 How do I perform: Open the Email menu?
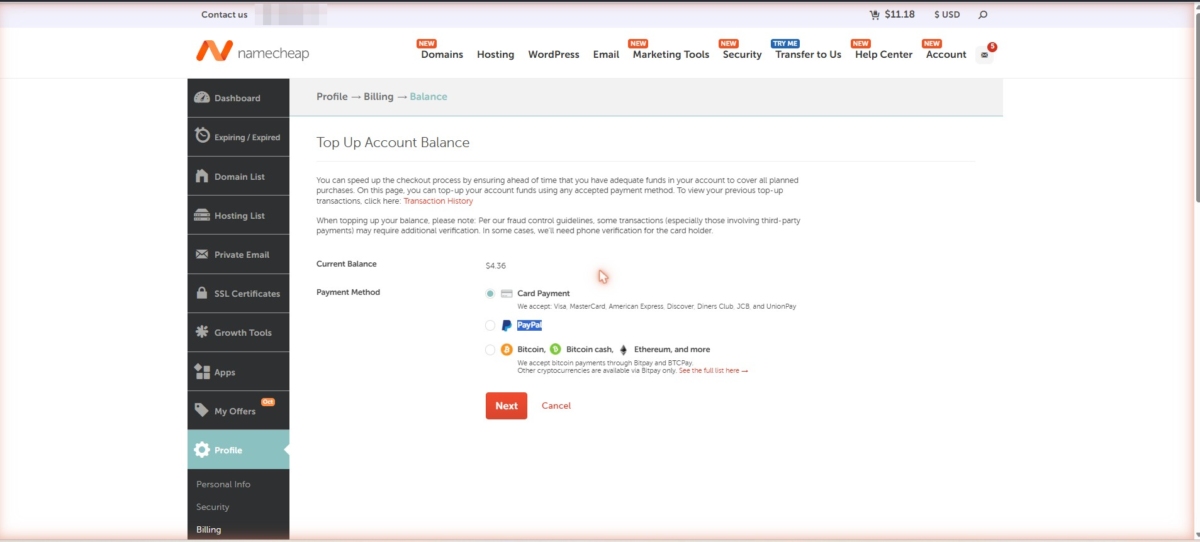pyautogui.click(x=606, y=55)
